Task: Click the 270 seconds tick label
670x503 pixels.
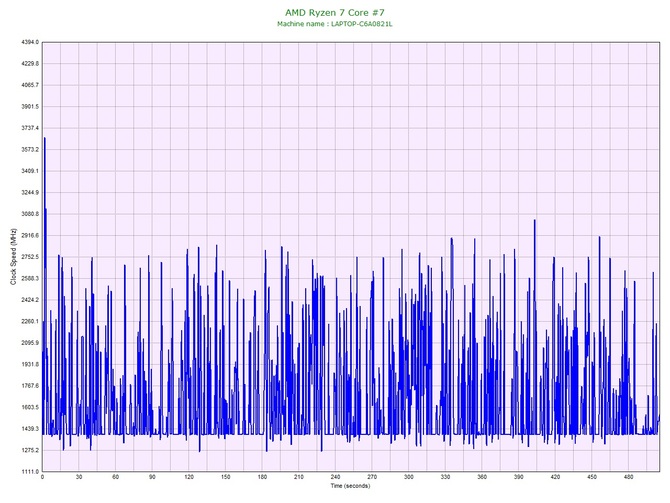Action: click(x=372, y=477)
